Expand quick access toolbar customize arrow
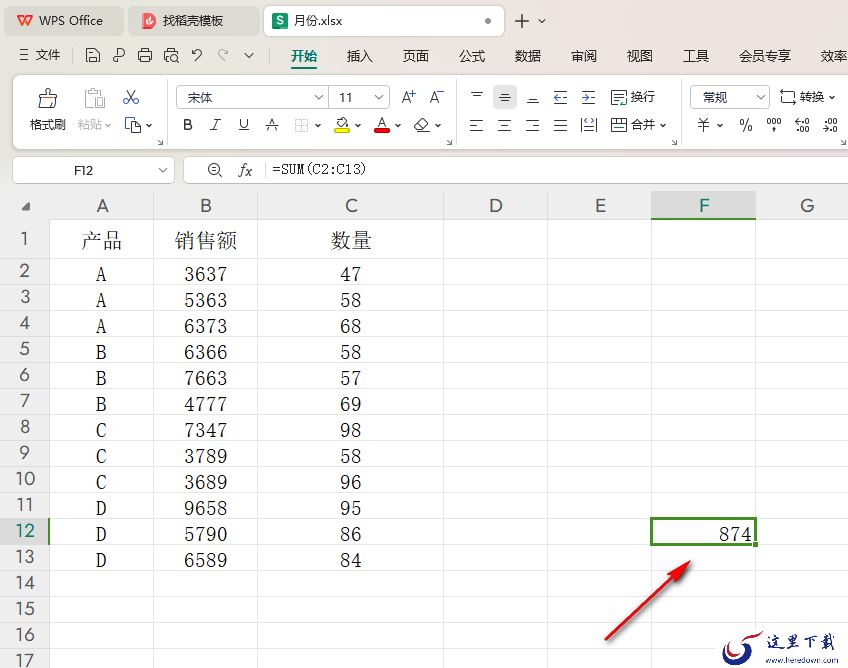Viewport: 848px width, 668px height. point(249,55)
